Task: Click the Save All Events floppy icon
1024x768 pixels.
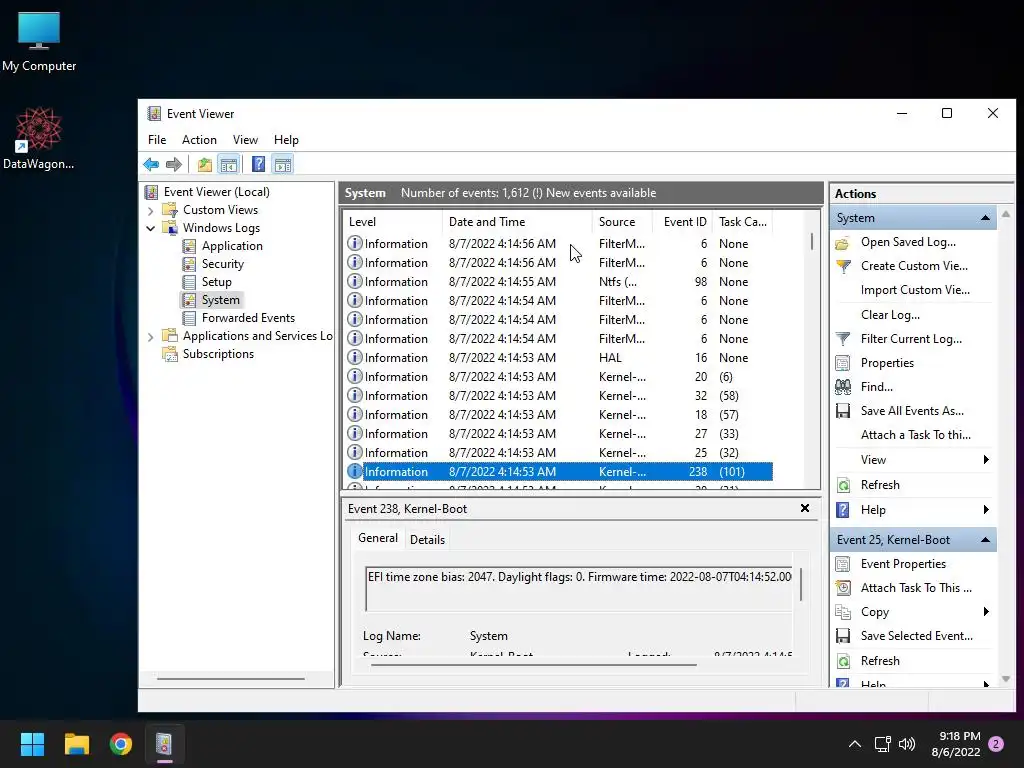Action: pyautogui.click(x=843, y=411)
